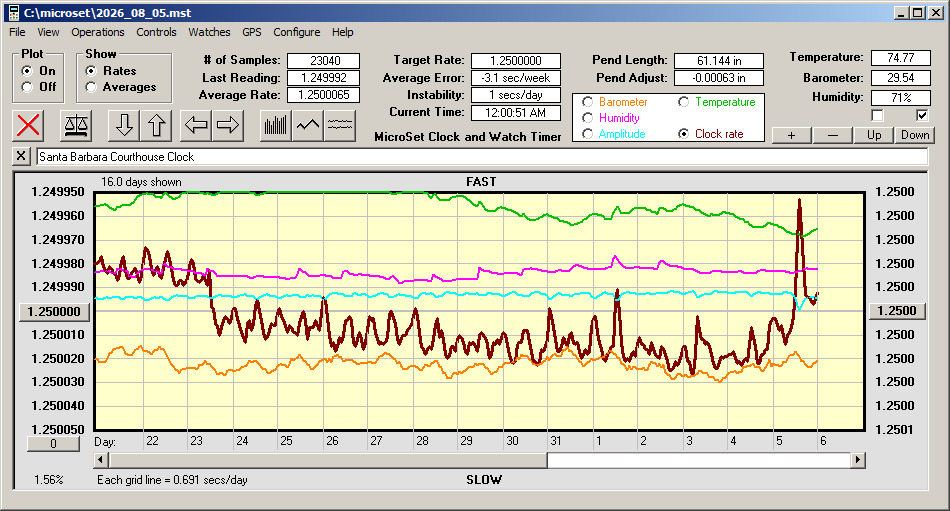Viewport: 950px width, 511px height.
Task: Click the plus button
Action: (x=791, y=135)
